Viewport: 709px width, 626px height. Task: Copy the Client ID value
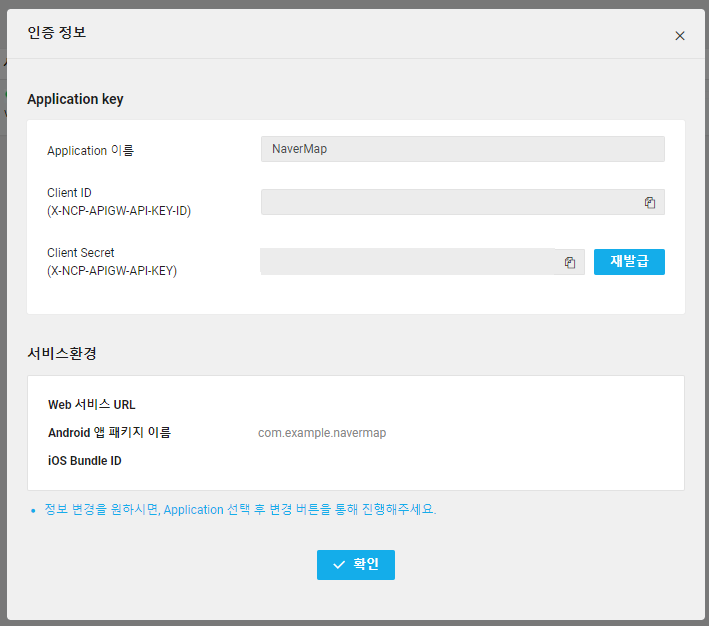point(650,203)
